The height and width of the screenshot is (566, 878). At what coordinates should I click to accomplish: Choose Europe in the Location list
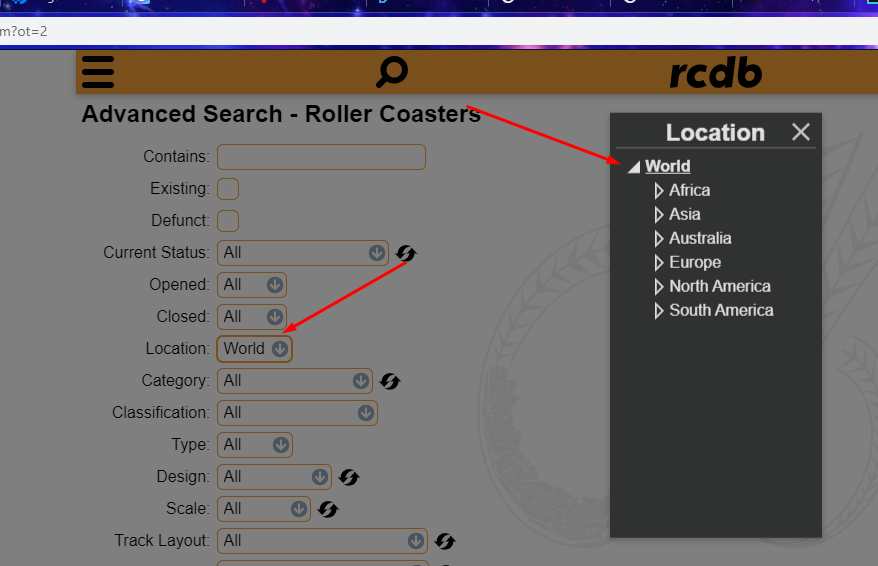click(695, 263)
